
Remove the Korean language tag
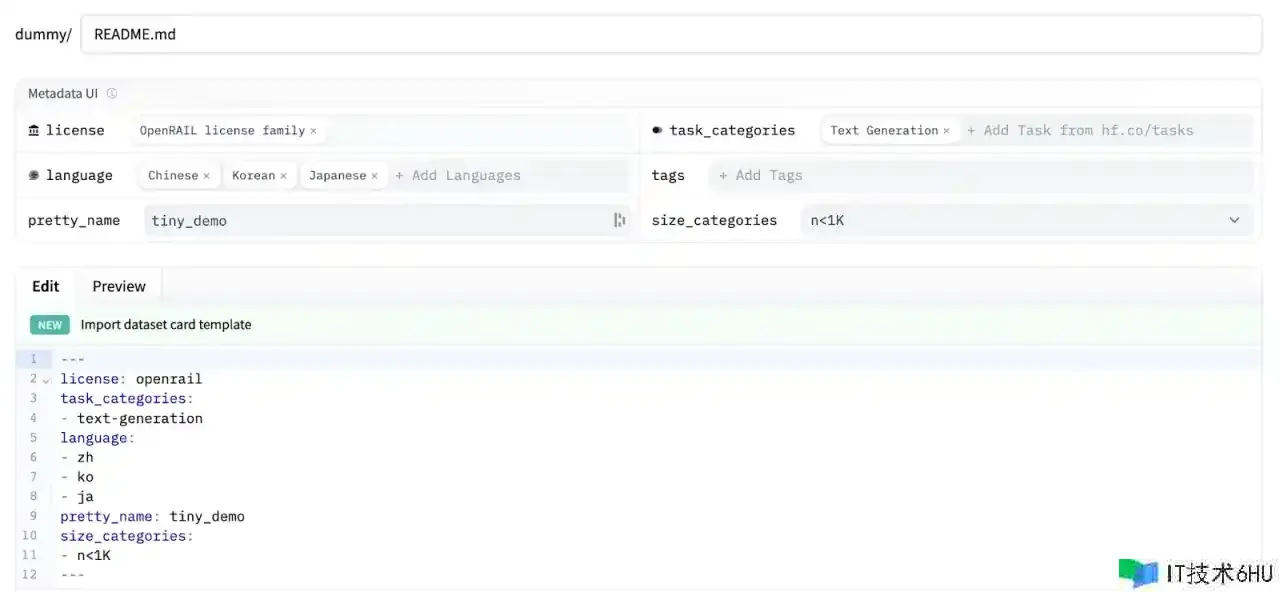(x=283, y=176)
